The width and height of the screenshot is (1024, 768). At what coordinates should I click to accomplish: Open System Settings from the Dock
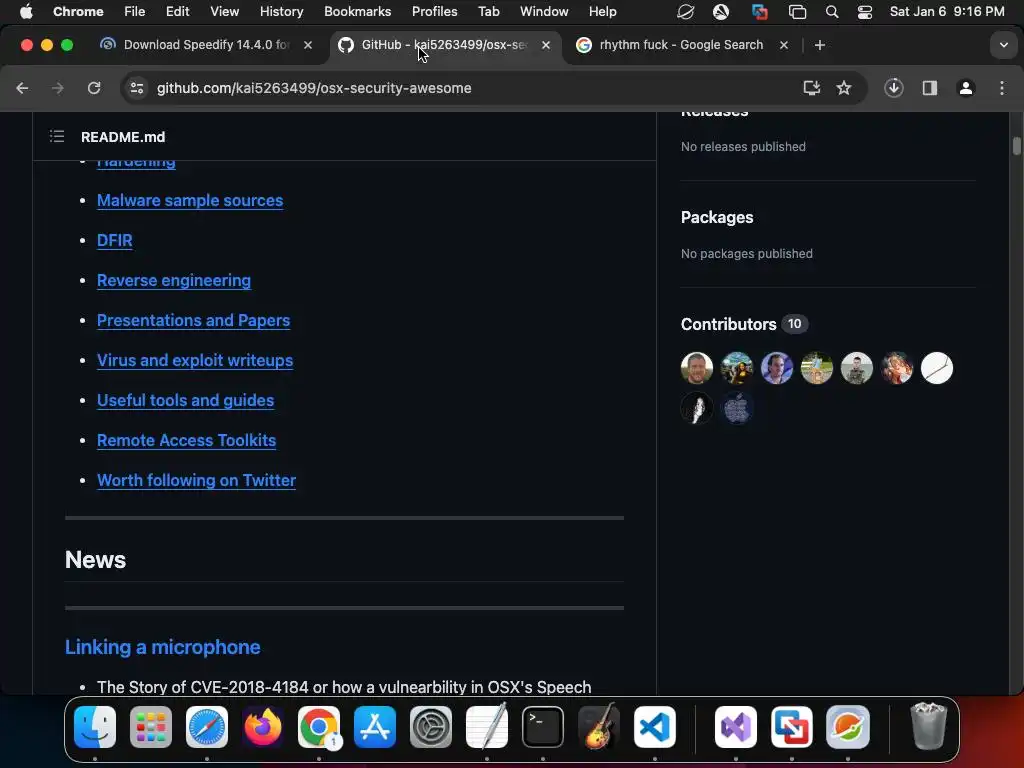click(431, 727)
